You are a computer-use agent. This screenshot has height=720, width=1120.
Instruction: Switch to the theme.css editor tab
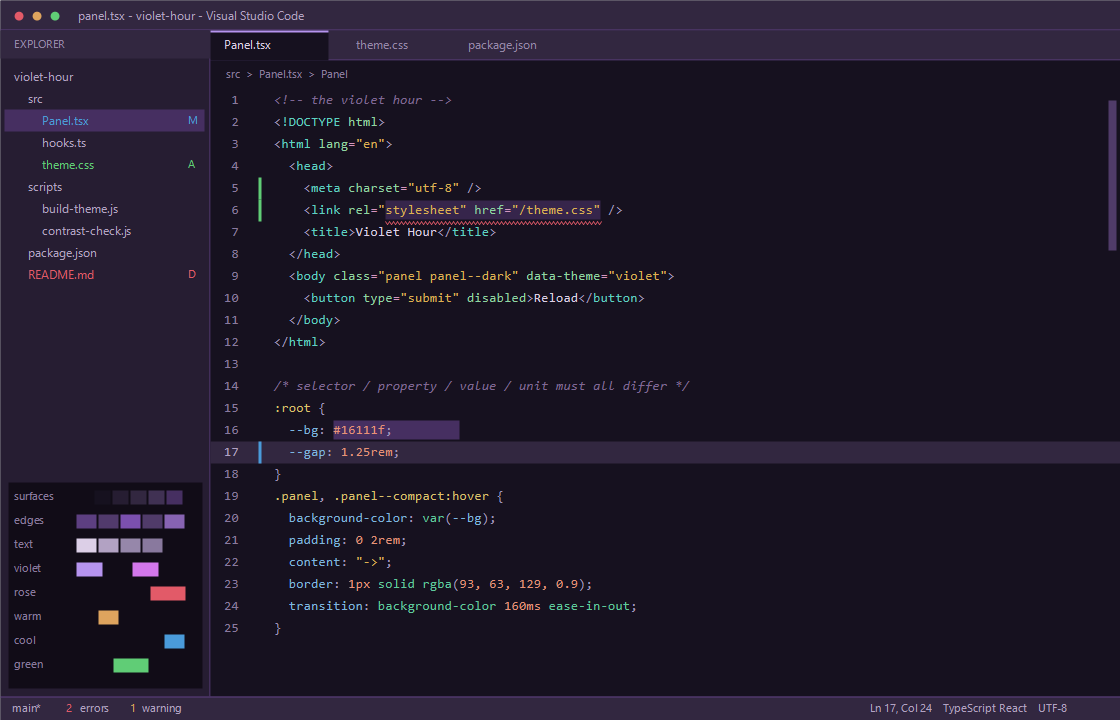click(381, 45)
